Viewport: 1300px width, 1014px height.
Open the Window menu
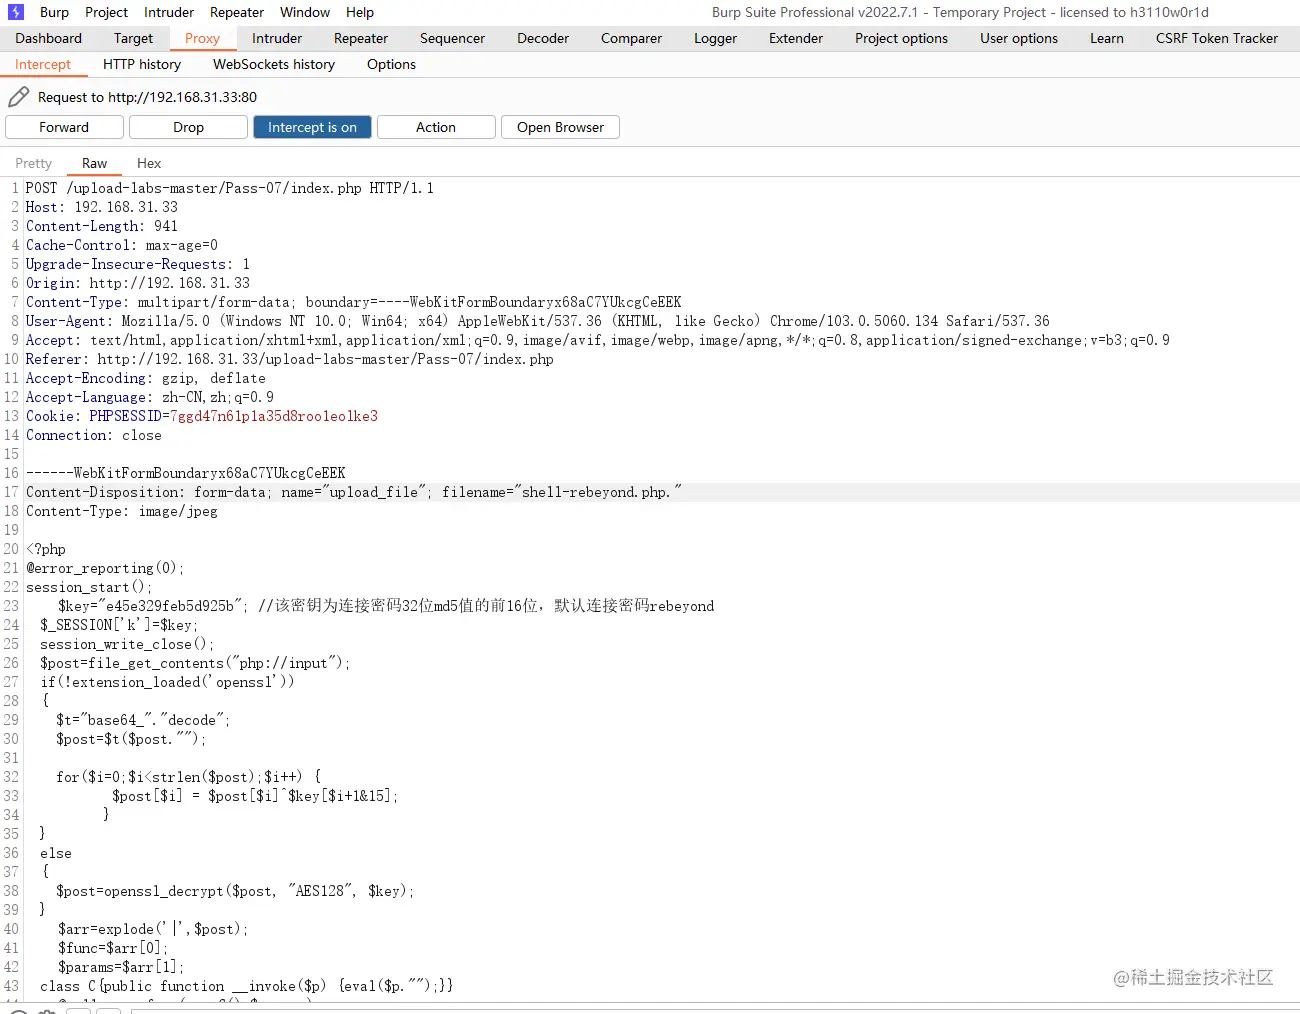point(305,12)
